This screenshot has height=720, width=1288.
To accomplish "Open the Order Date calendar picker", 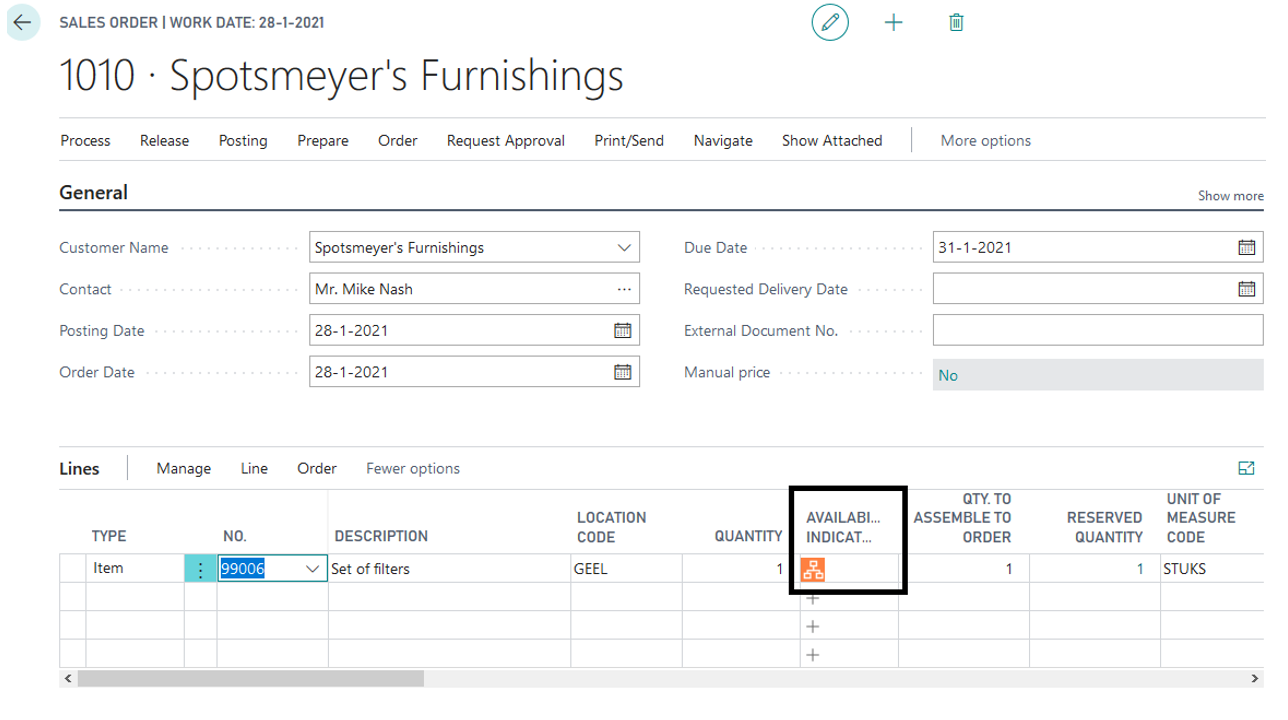I will pos(622,372).
